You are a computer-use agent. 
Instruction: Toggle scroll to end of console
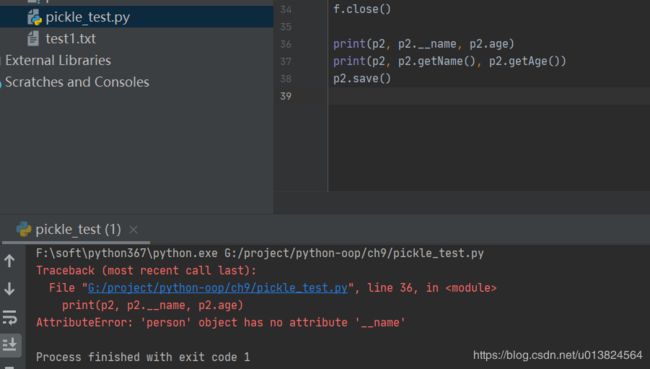tap(10, 345)
